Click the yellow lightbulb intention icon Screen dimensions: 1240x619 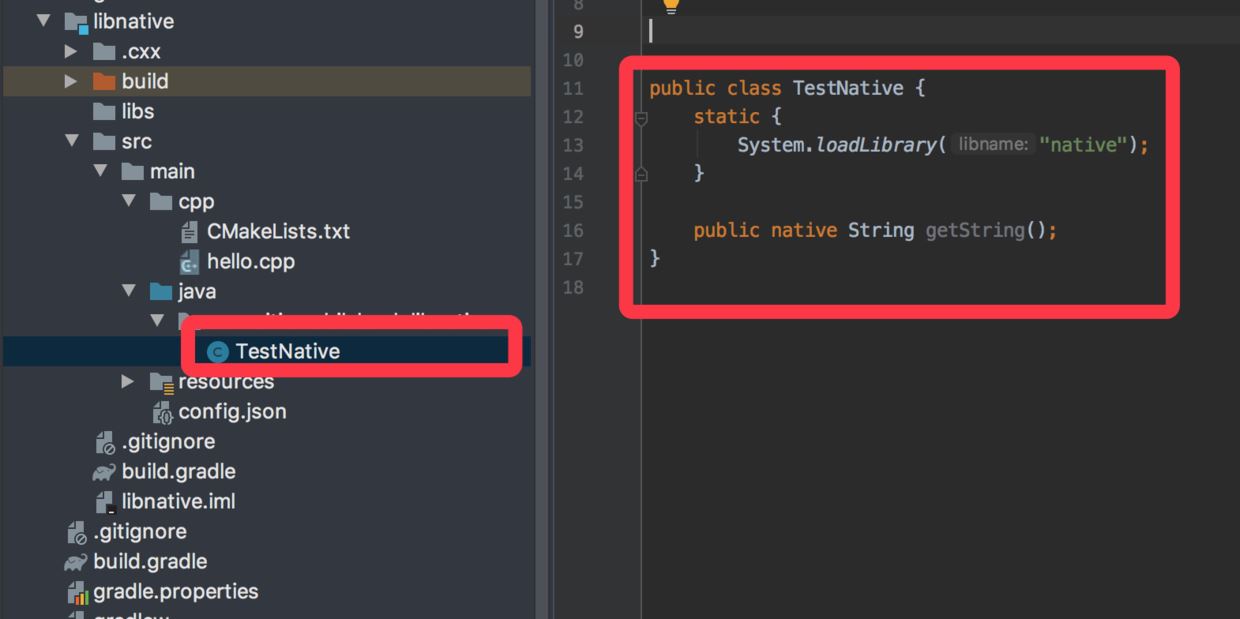pos(670,6)
